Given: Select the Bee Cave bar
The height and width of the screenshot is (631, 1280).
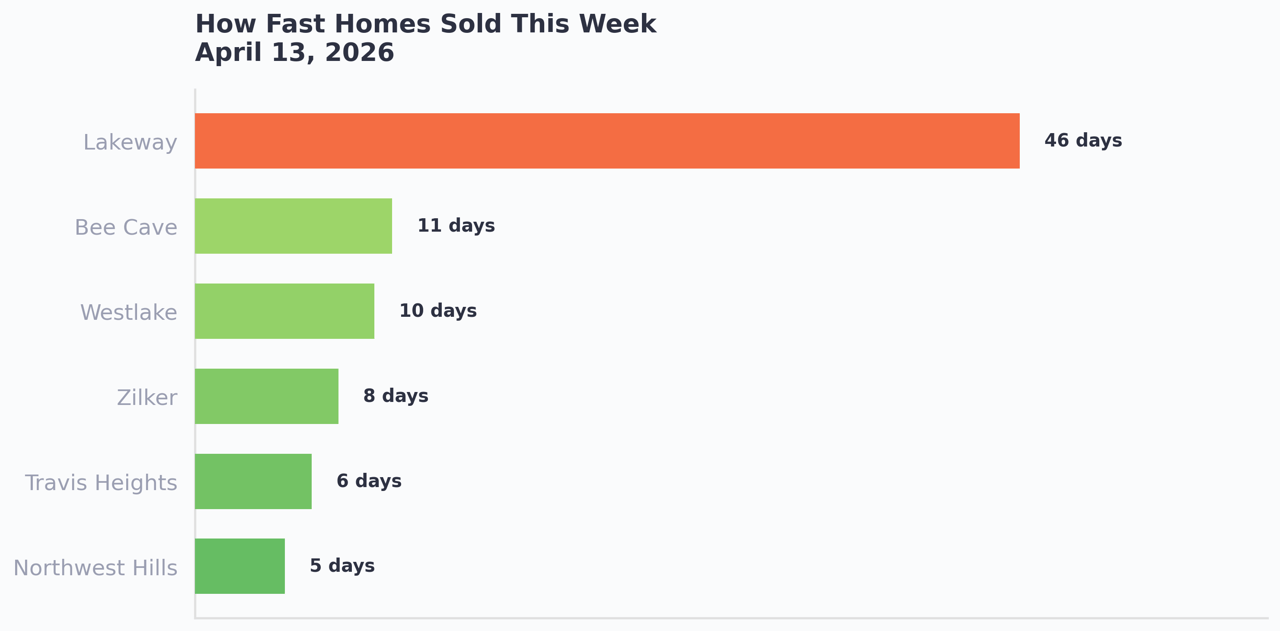Looking at the screenshot, I should click(x=293, y=226).
